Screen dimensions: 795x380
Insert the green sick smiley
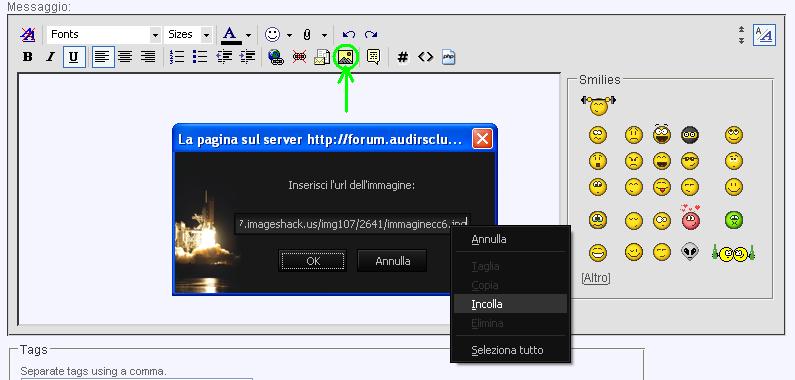734,219
